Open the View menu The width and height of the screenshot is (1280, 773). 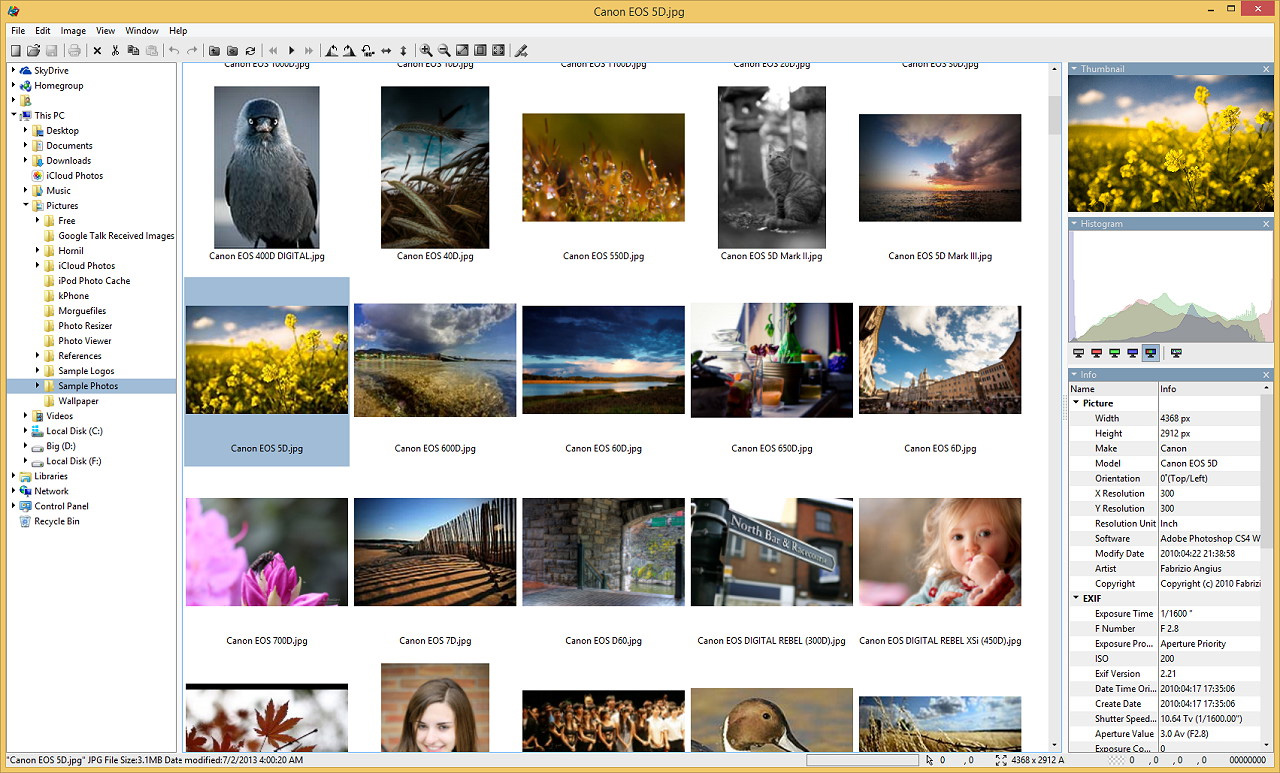point(105,31)
